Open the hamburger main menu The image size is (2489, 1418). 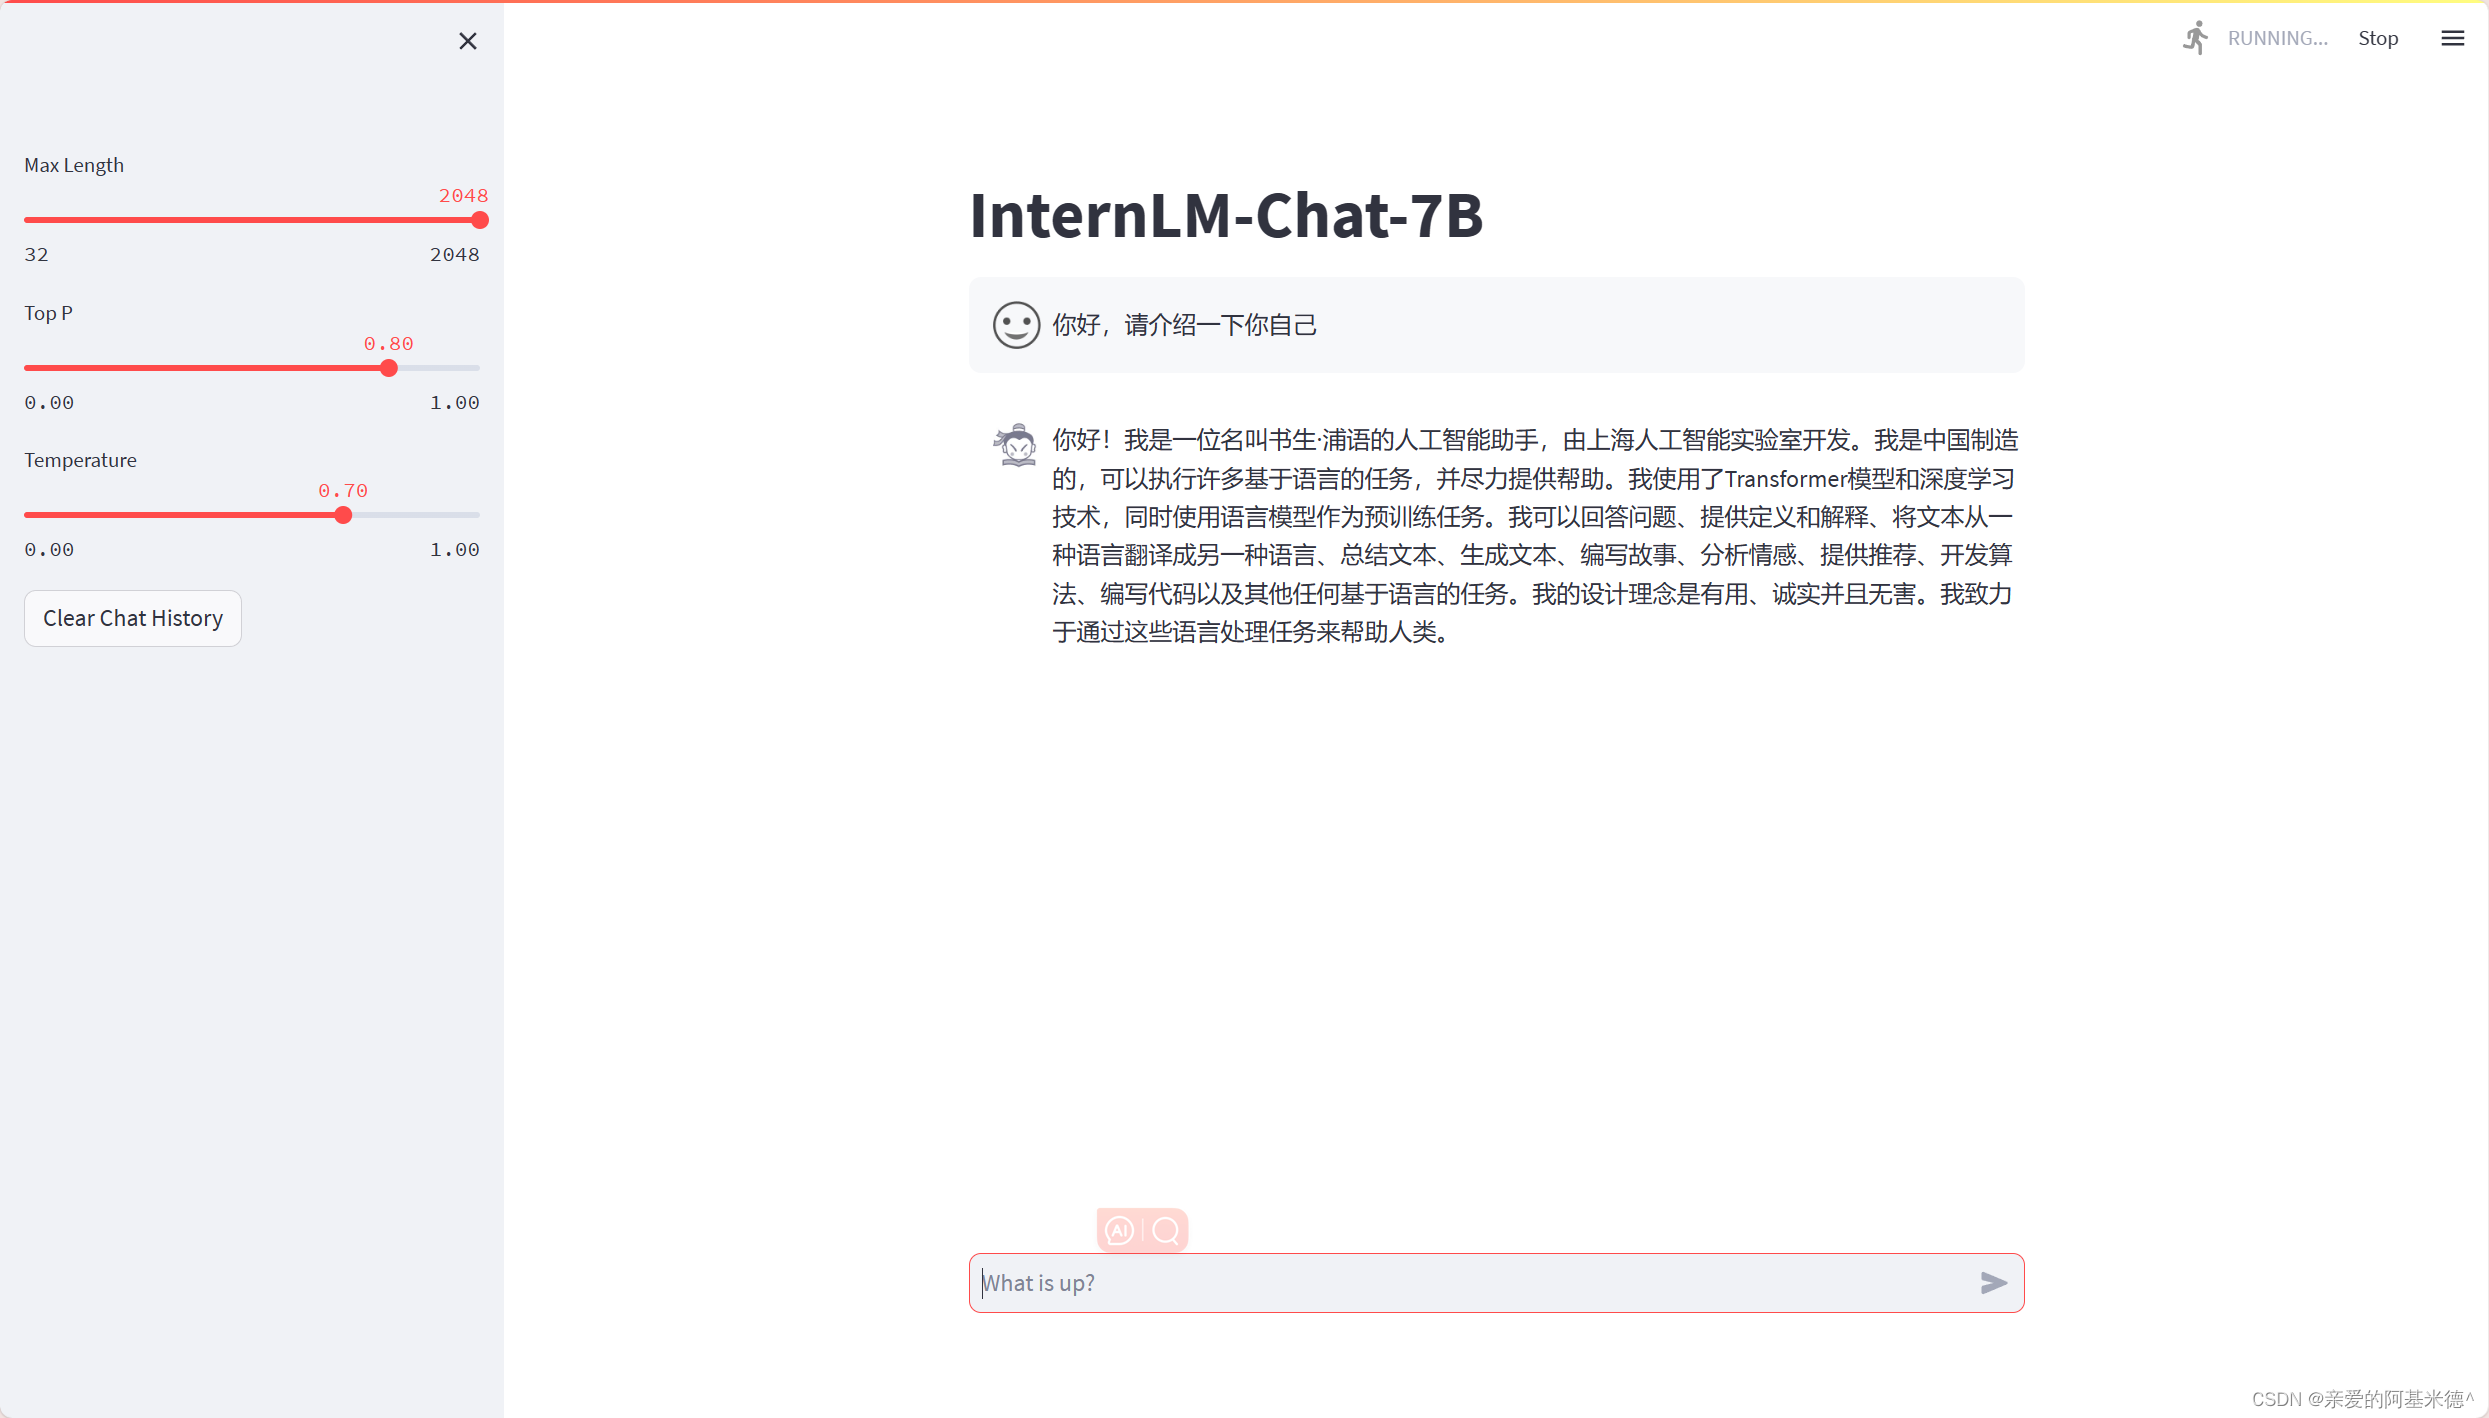coord(2452,38)
